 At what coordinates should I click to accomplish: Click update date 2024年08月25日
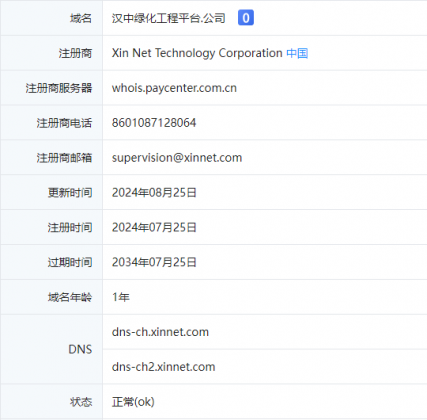[x=154, y=193]
